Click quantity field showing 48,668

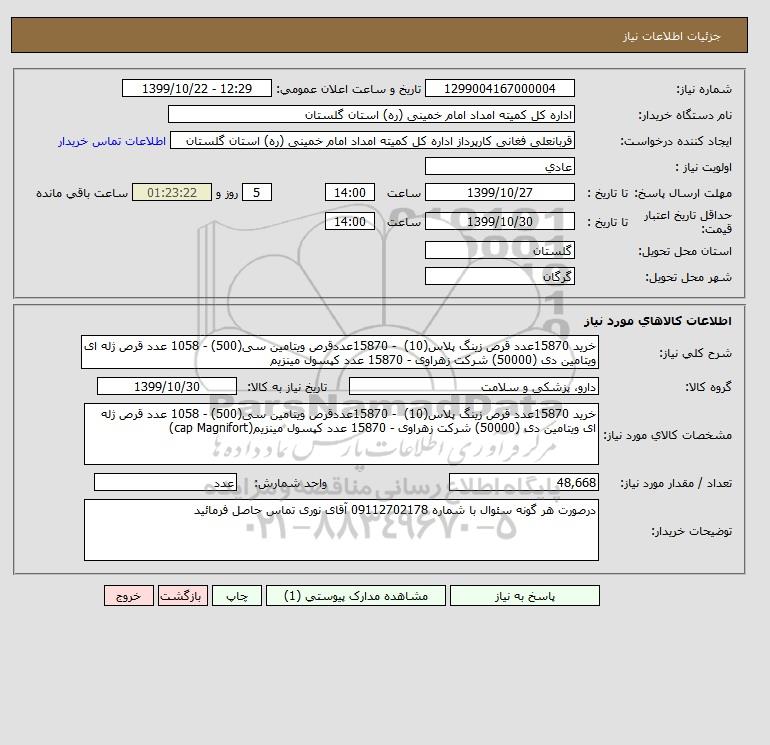[523, 482]
